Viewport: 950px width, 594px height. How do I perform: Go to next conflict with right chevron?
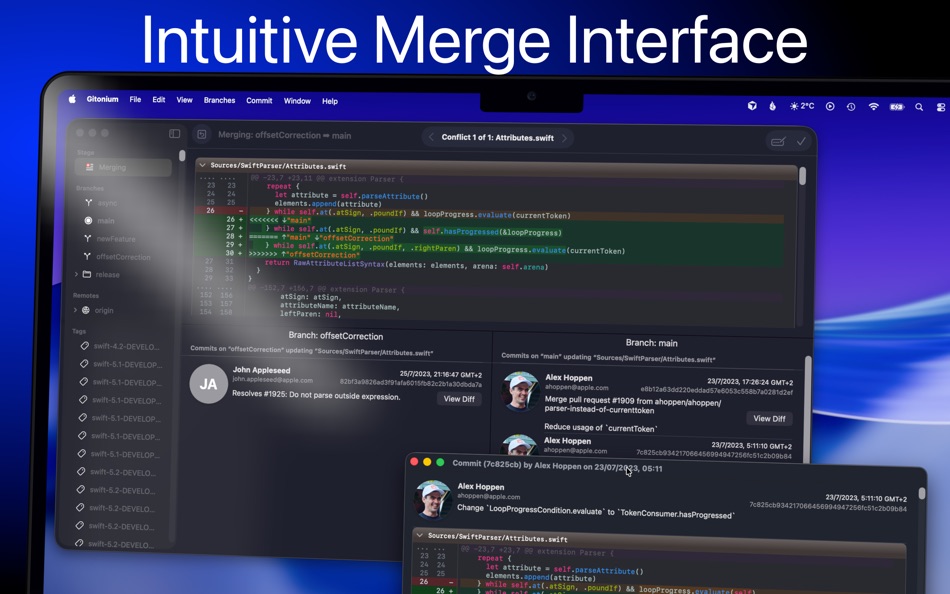coord(564,138)
